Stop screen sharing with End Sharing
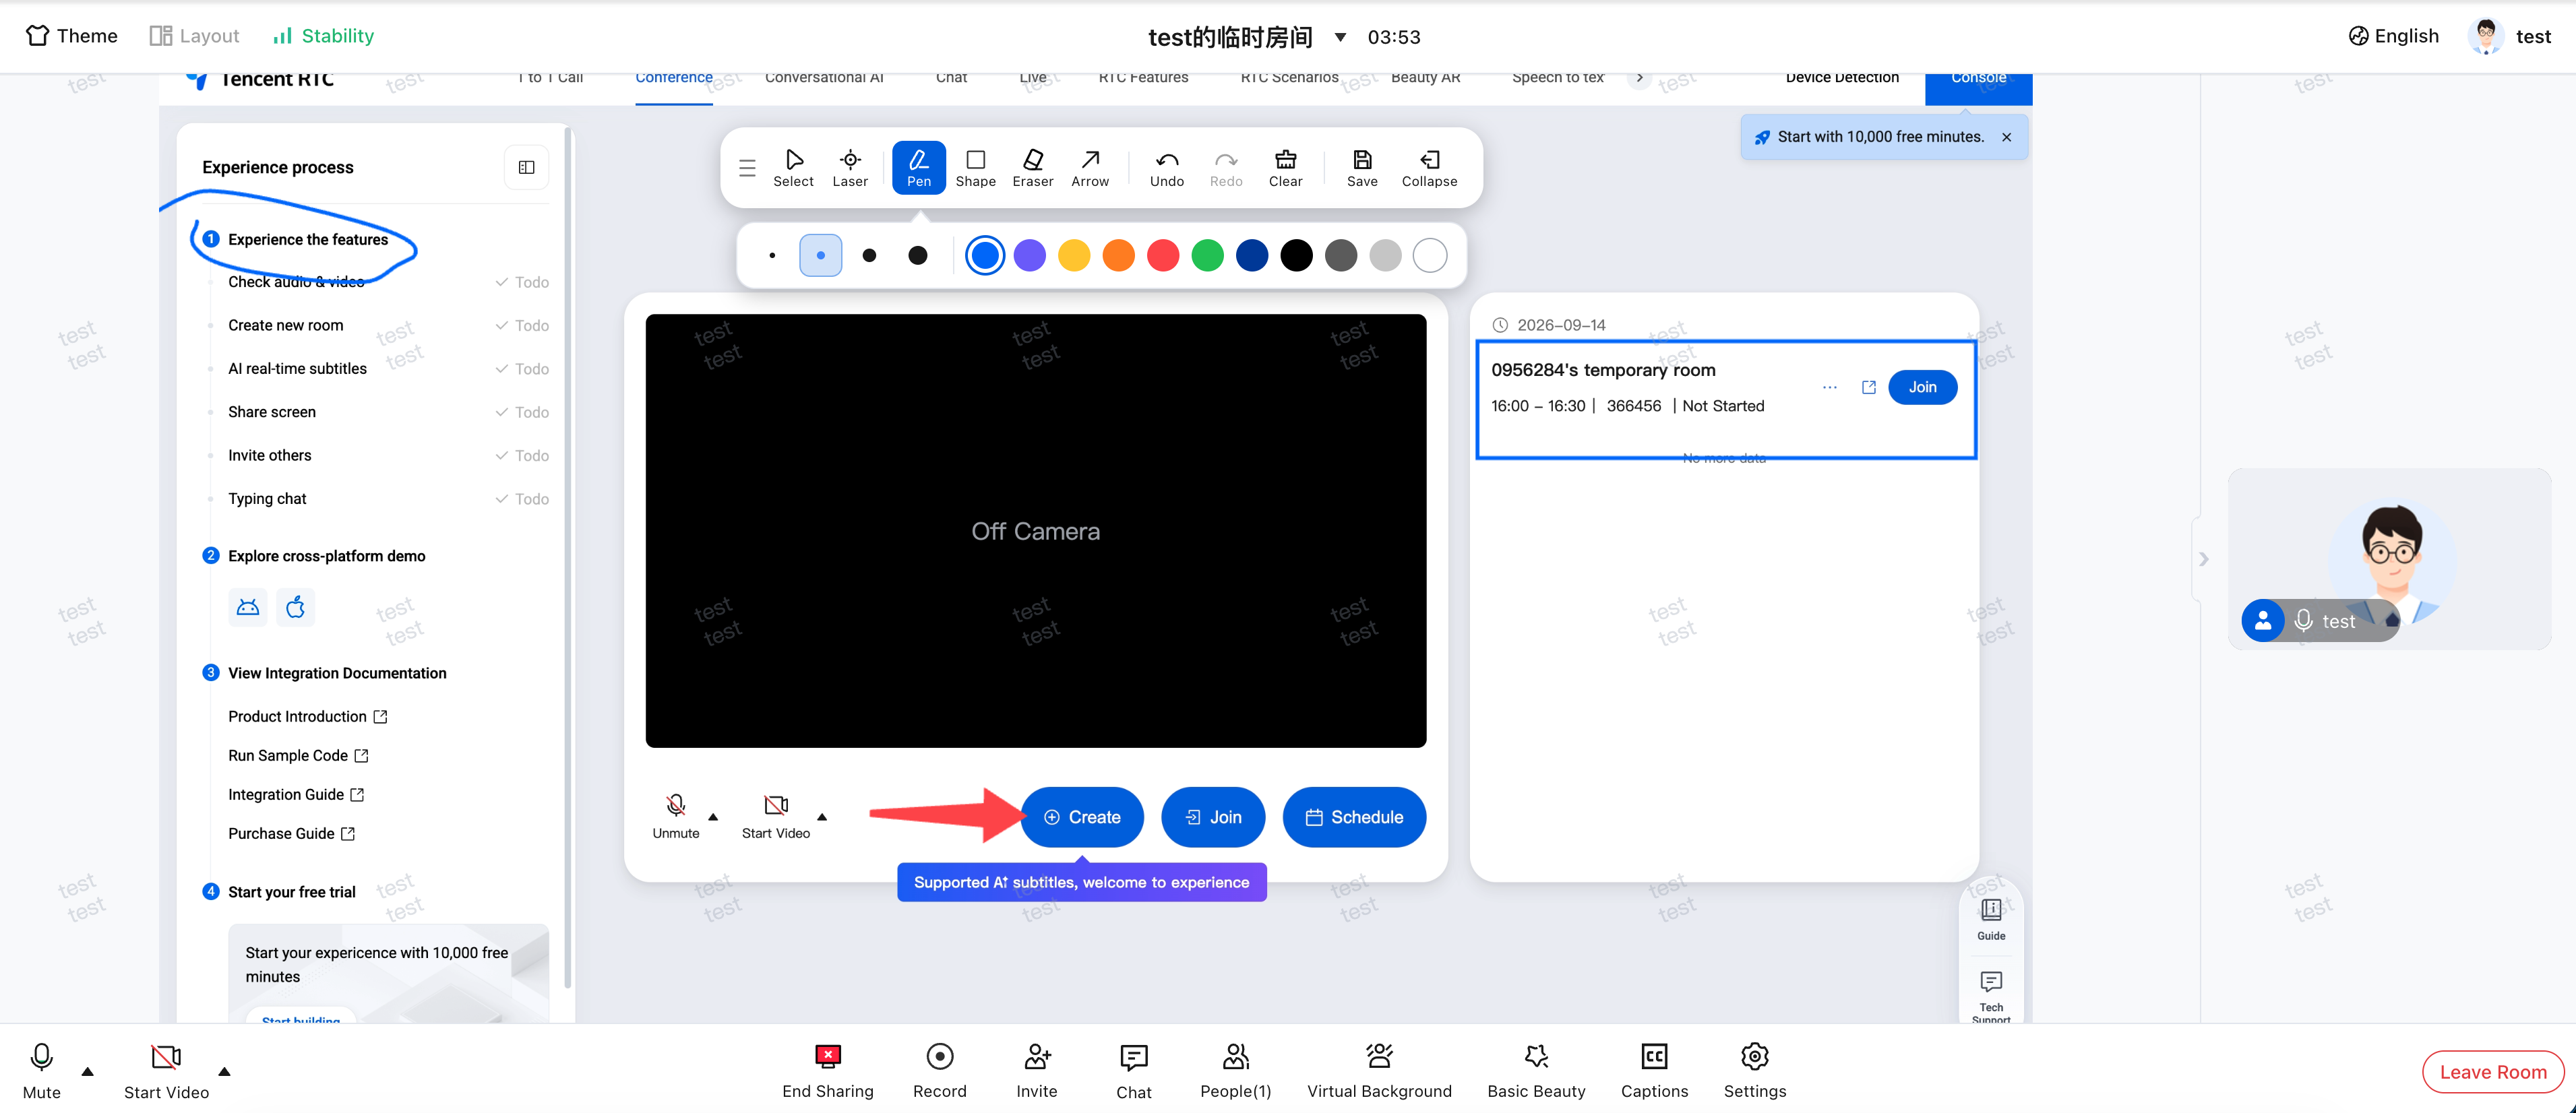This screenshot has width=2576, height=1113. pyautogui.click(x=827, y=1070)
